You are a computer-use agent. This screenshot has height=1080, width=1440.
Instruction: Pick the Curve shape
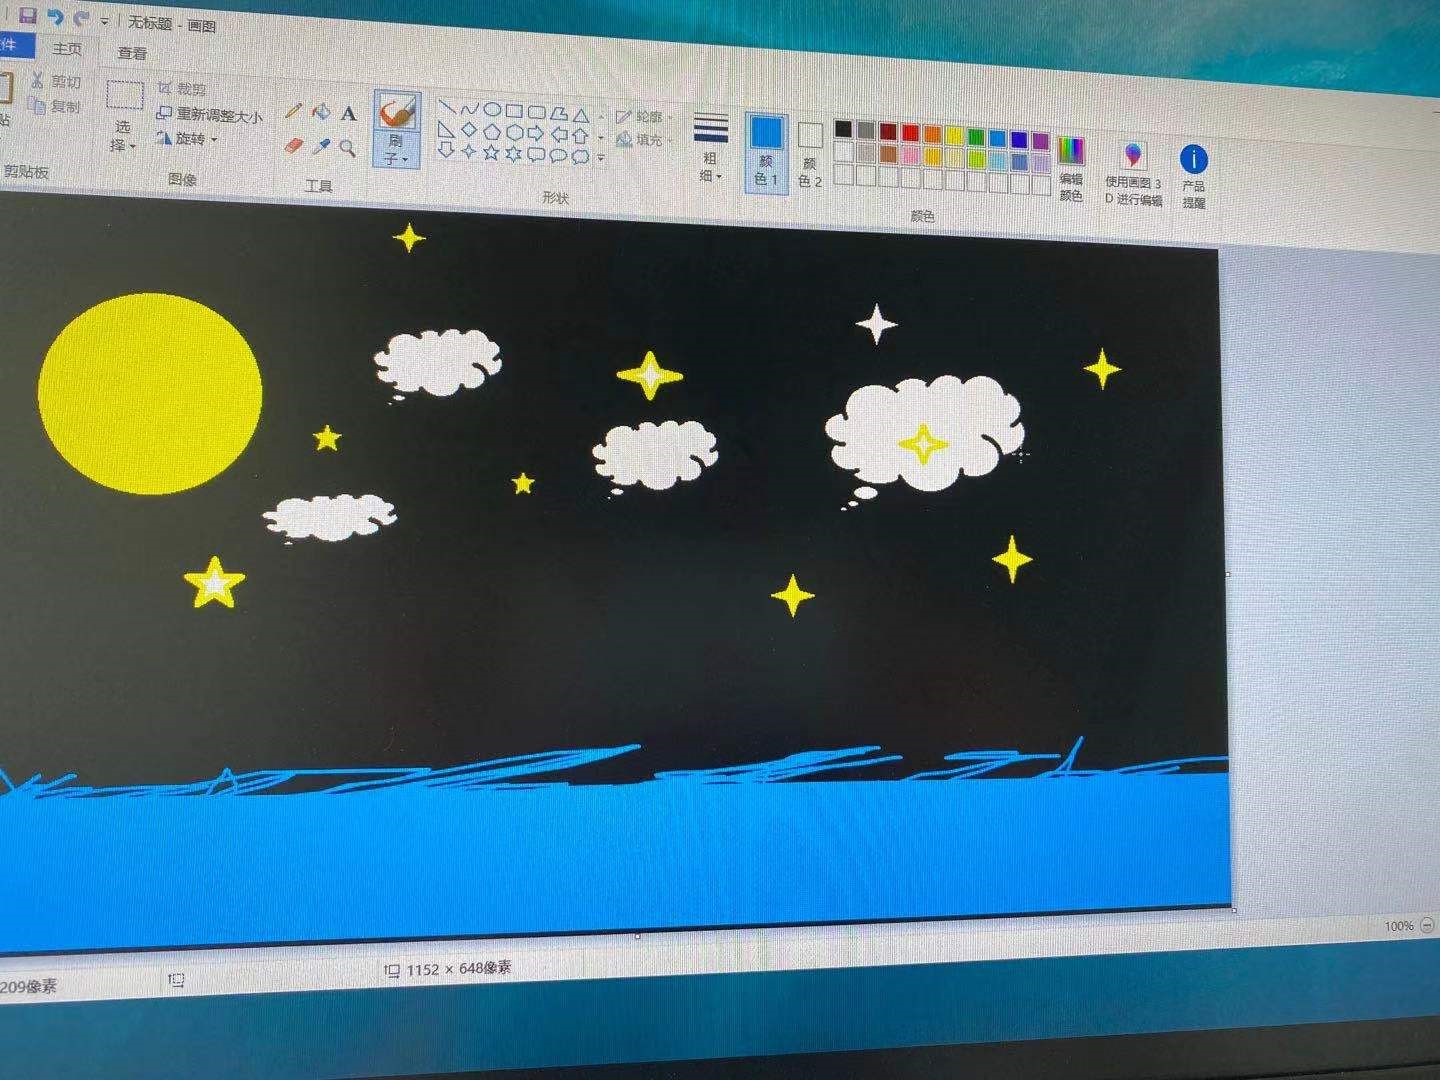(469, 108)
